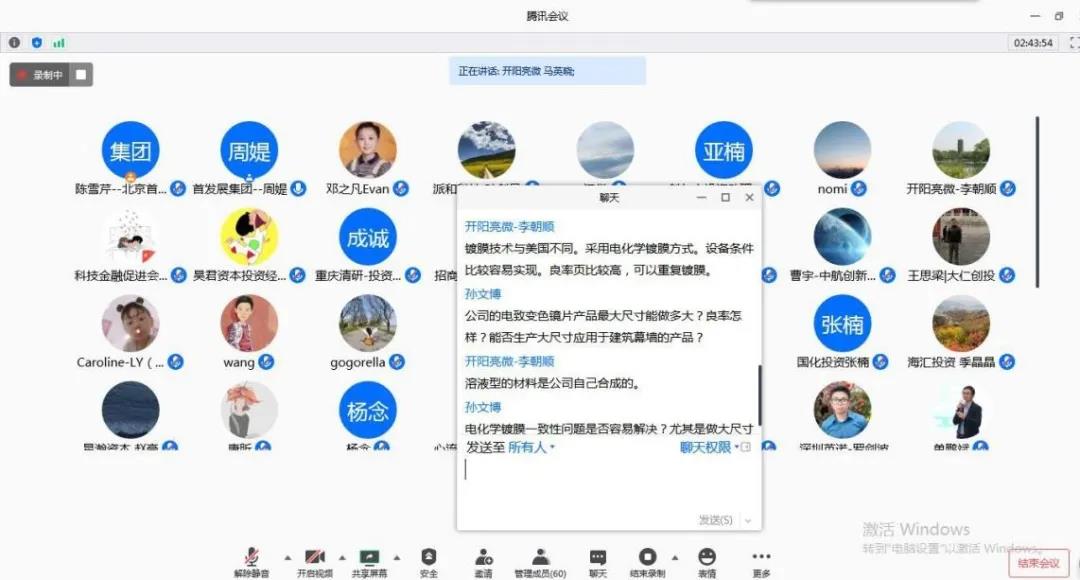Click the 科技金融促进会... participant name
Viewport: 1080px width, 580px height.
coord(121,276)
